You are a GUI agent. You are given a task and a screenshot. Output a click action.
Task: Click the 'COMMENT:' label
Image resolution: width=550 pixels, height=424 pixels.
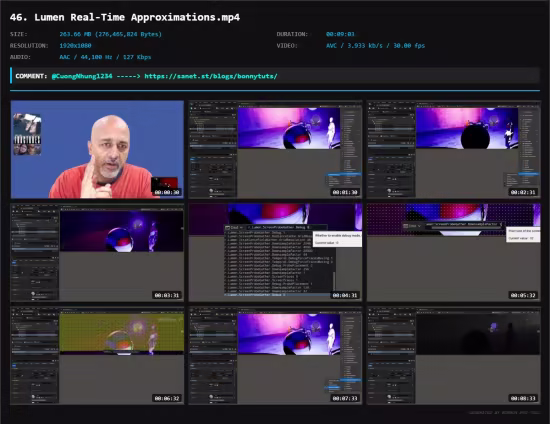(x=31, y=76)
